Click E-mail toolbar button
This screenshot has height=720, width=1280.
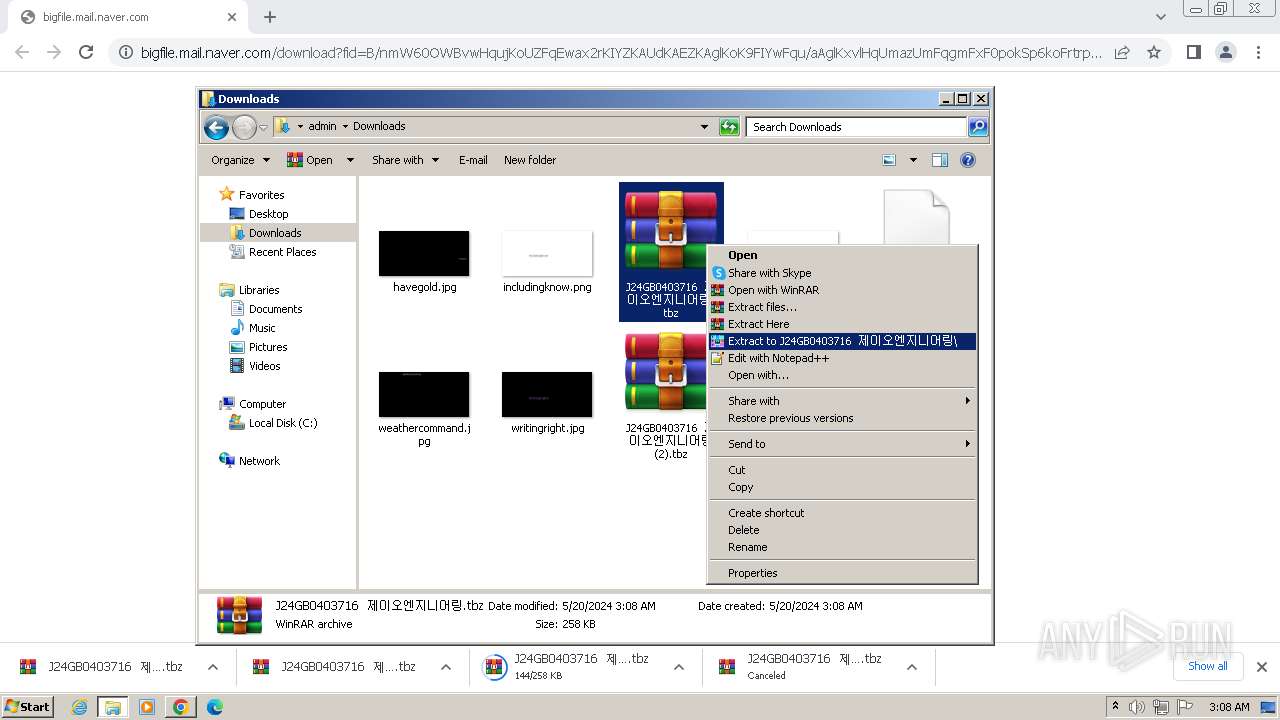pyautogui.click(x=473, y=160)
